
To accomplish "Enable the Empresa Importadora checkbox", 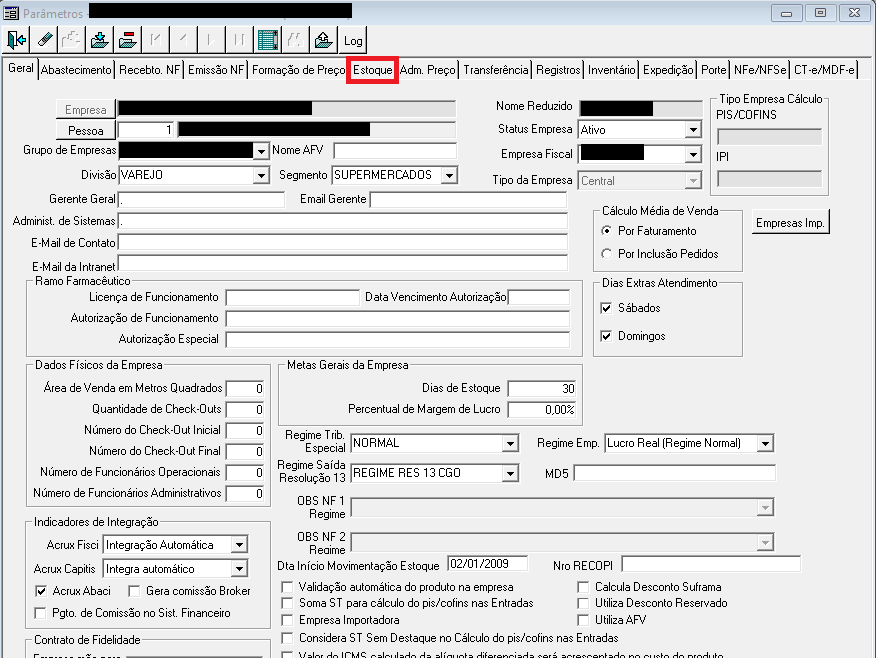I will [x=287, y=620].
